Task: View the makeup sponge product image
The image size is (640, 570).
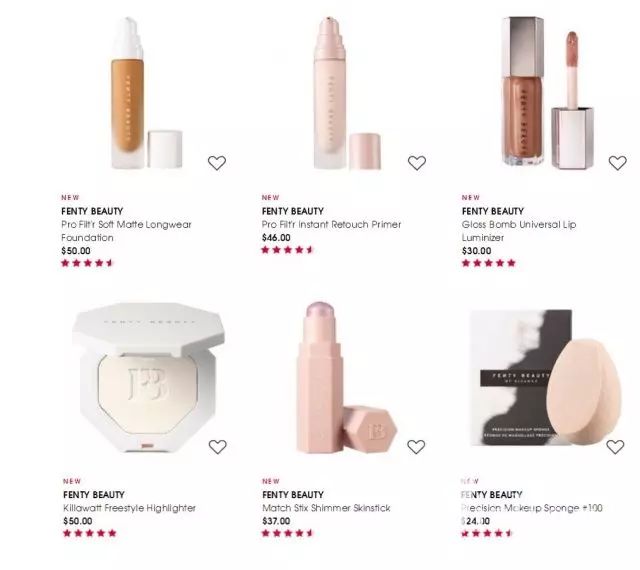Action: click(x=545, y=378)
